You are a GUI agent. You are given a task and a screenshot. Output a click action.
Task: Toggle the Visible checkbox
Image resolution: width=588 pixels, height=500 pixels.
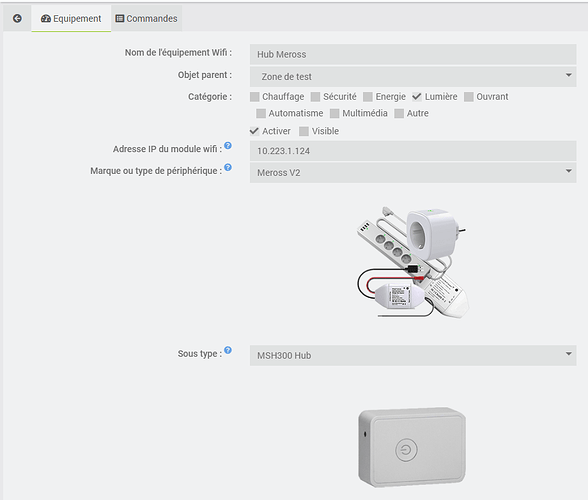[x=304, y=131]
